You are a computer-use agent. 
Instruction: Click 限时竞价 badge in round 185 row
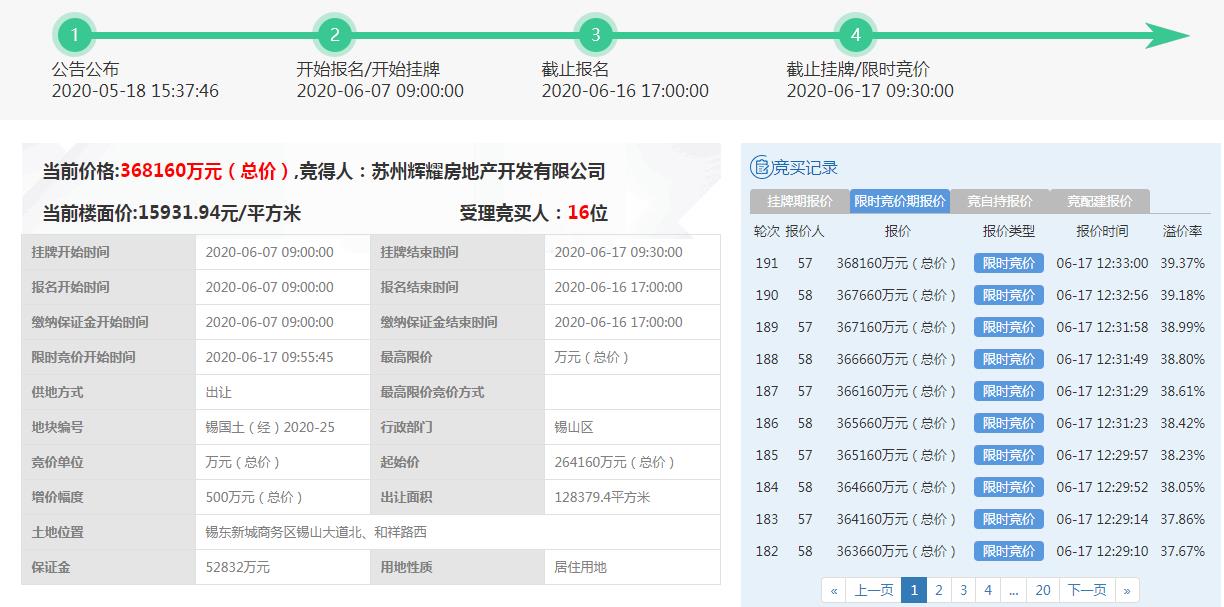1009,456
